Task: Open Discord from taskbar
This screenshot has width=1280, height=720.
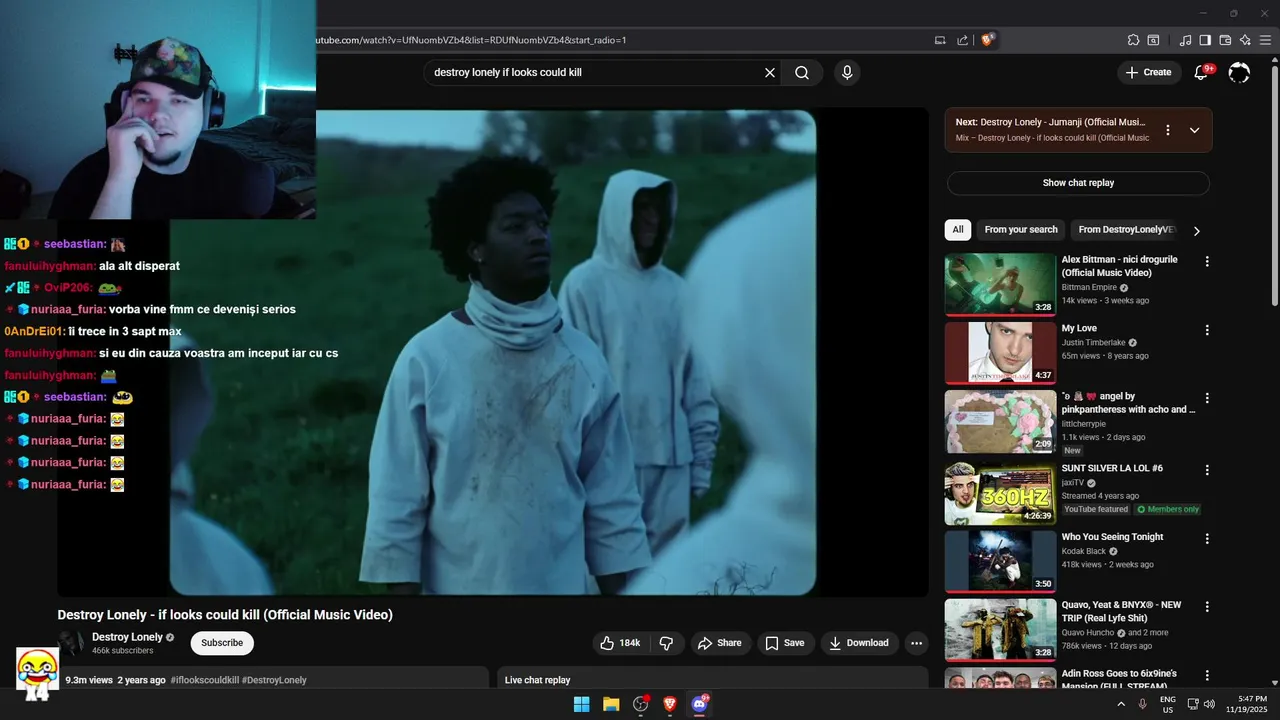Action: pos(700,704)
